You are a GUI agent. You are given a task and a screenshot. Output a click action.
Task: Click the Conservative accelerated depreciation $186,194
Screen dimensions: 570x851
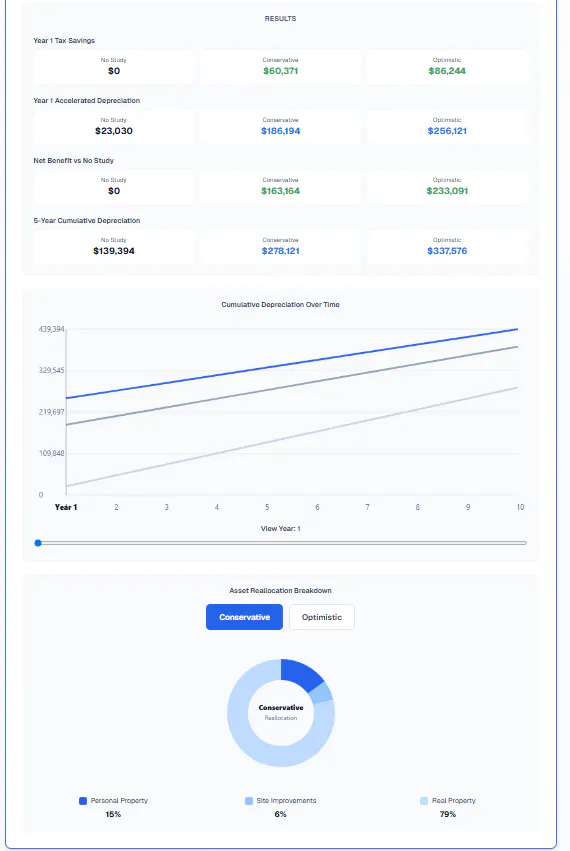click(x=281, y=131)
